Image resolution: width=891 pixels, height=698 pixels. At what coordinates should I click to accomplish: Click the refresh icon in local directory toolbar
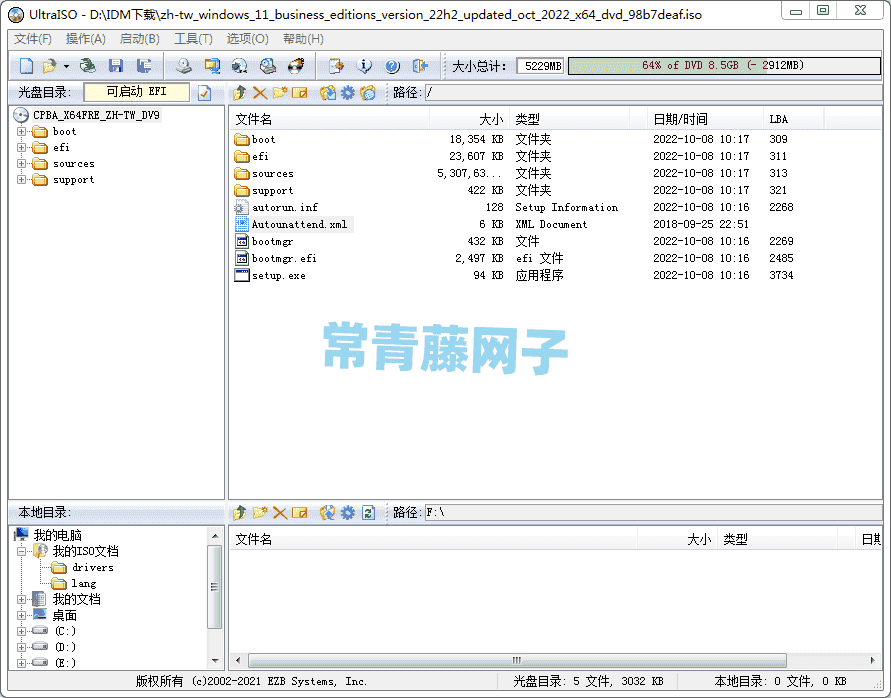pos(368,513)
